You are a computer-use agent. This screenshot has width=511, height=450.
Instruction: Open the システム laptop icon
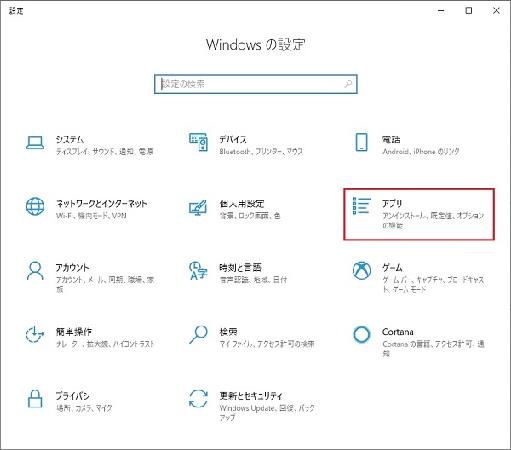click(35, 143)
